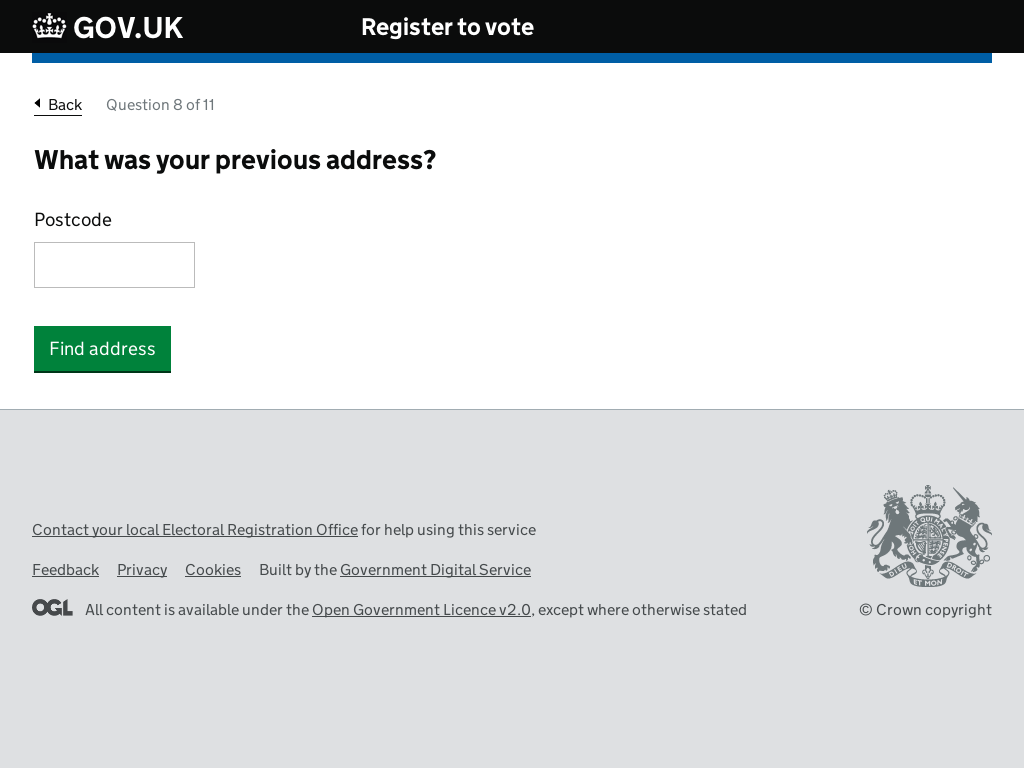
Task: Click the OGL licence logo
Action: [x=52, y=608]
